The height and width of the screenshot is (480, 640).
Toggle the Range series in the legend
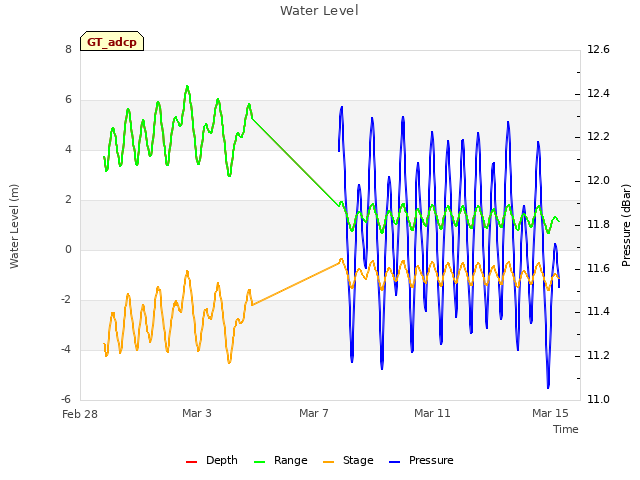(x=280, y=460)
